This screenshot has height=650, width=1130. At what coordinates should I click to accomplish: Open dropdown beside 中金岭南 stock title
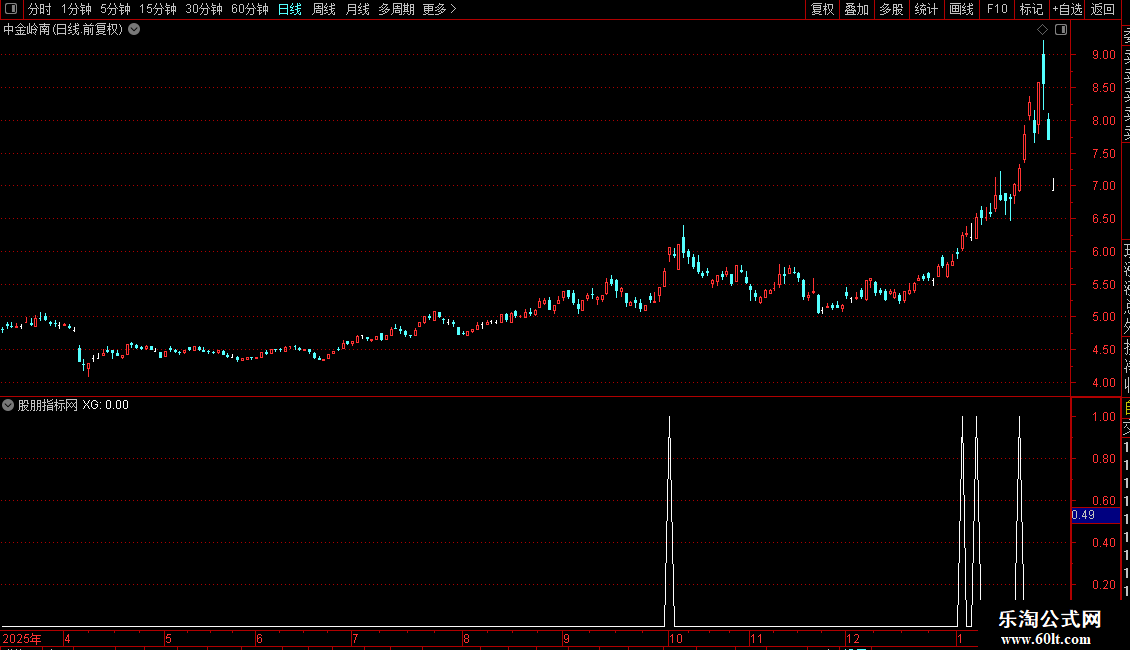(134, 30)
